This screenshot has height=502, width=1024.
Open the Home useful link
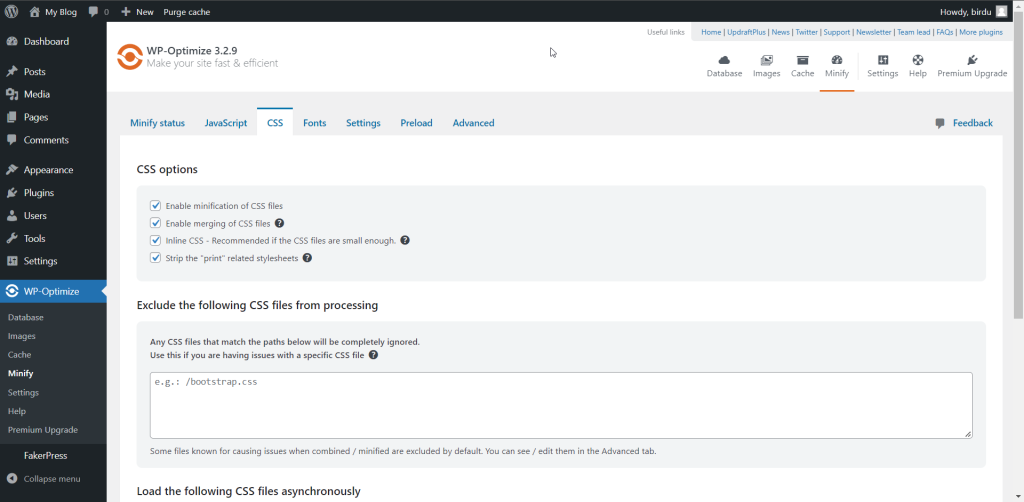click(711, 32)
